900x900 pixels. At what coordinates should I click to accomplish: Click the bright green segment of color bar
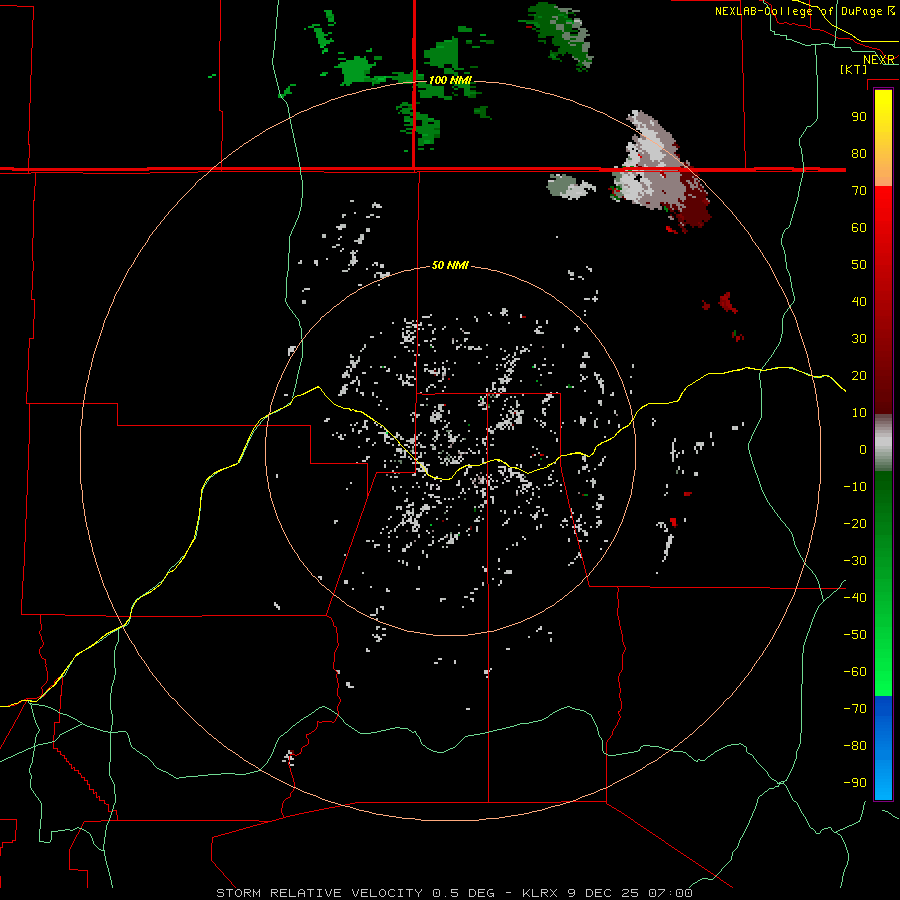(883, 643)
